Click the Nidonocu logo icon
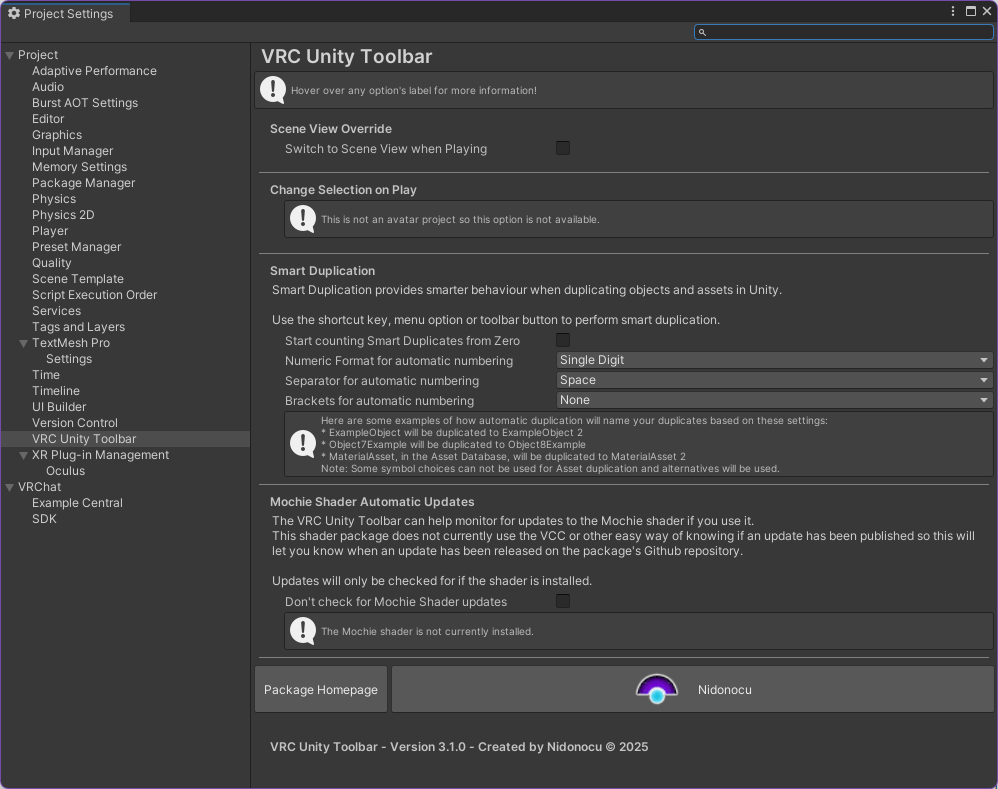Image resolution: width=998 pixels, height=789 pixels. pyautogui.click(x=657, y=689)
